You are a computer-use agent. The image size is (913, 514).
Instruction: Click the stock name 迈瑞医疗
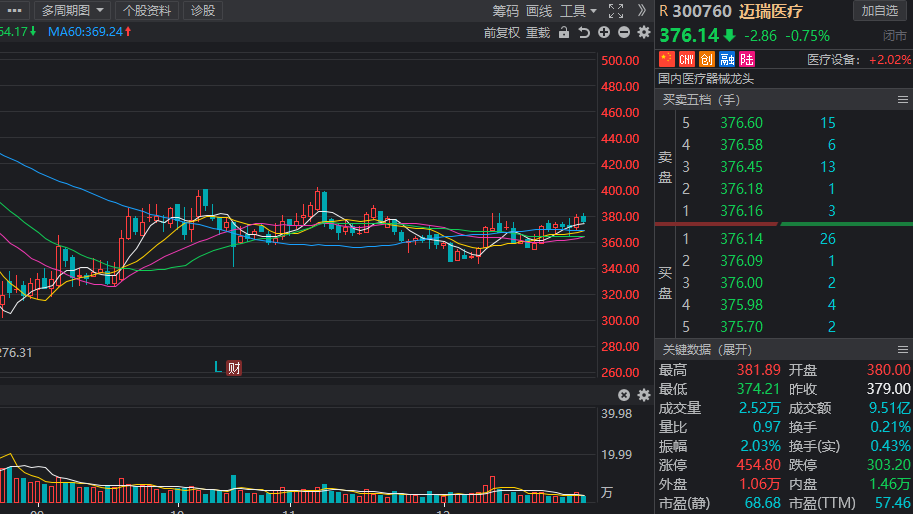click(x=771, y=11)
